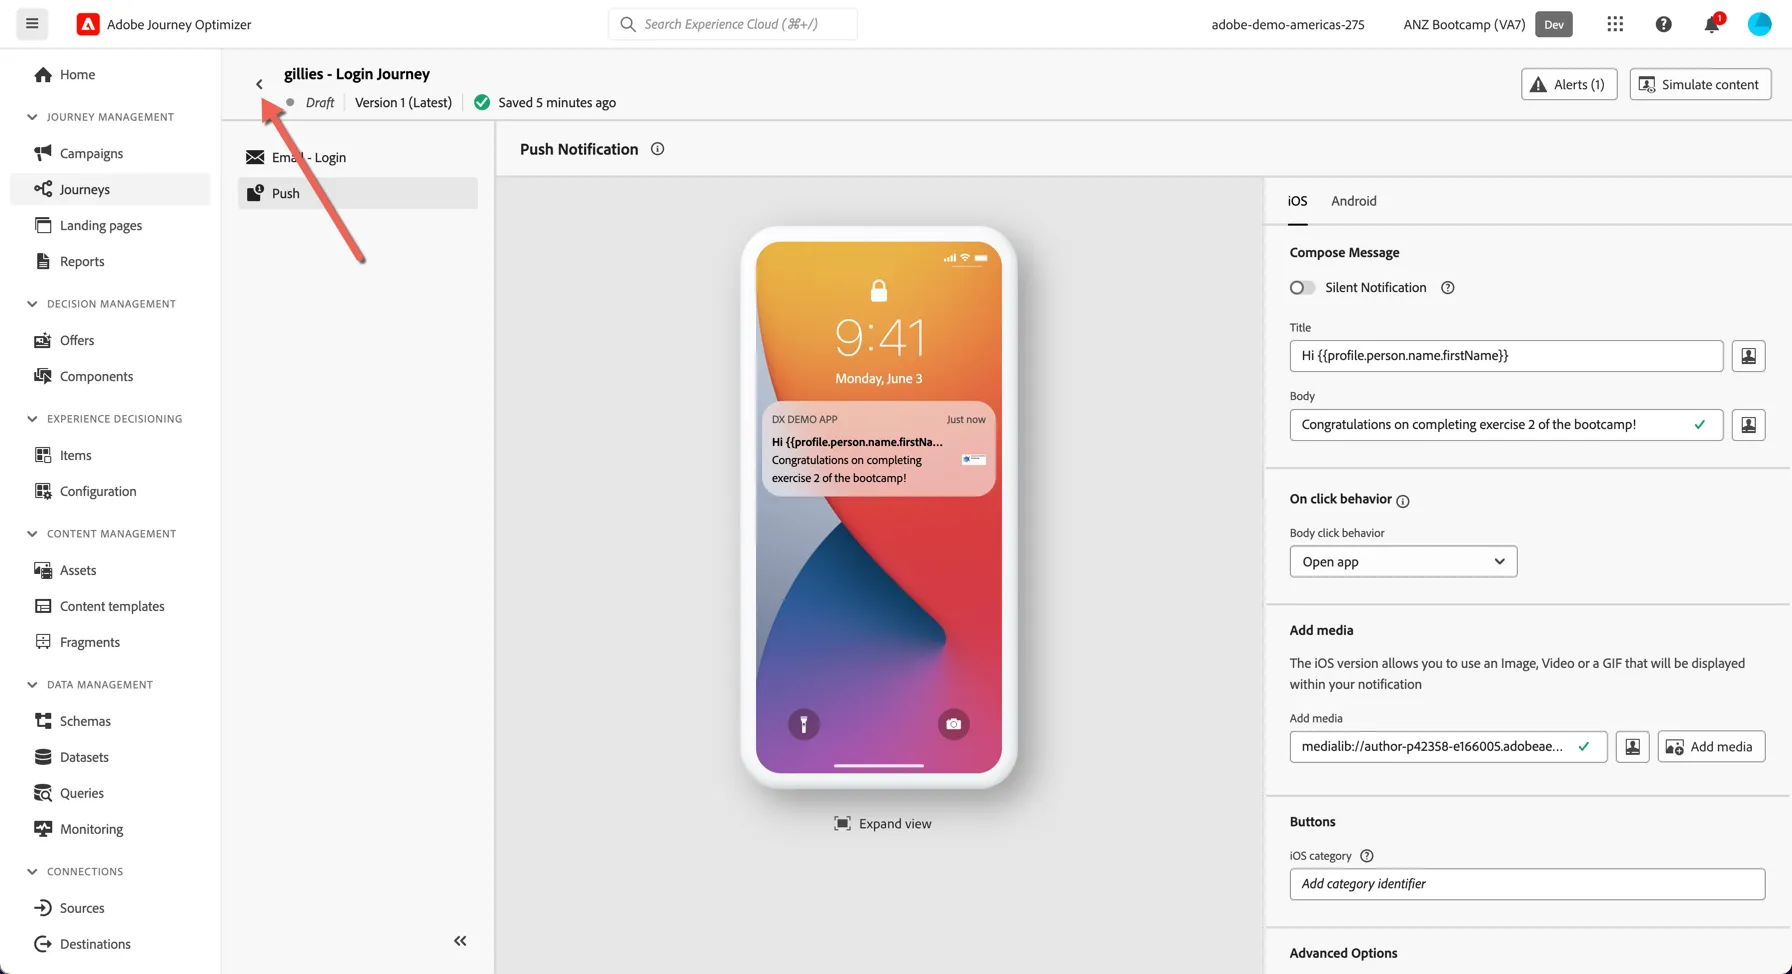
Task: Open the notifications bell icon
Action: tap(1712, 24)
